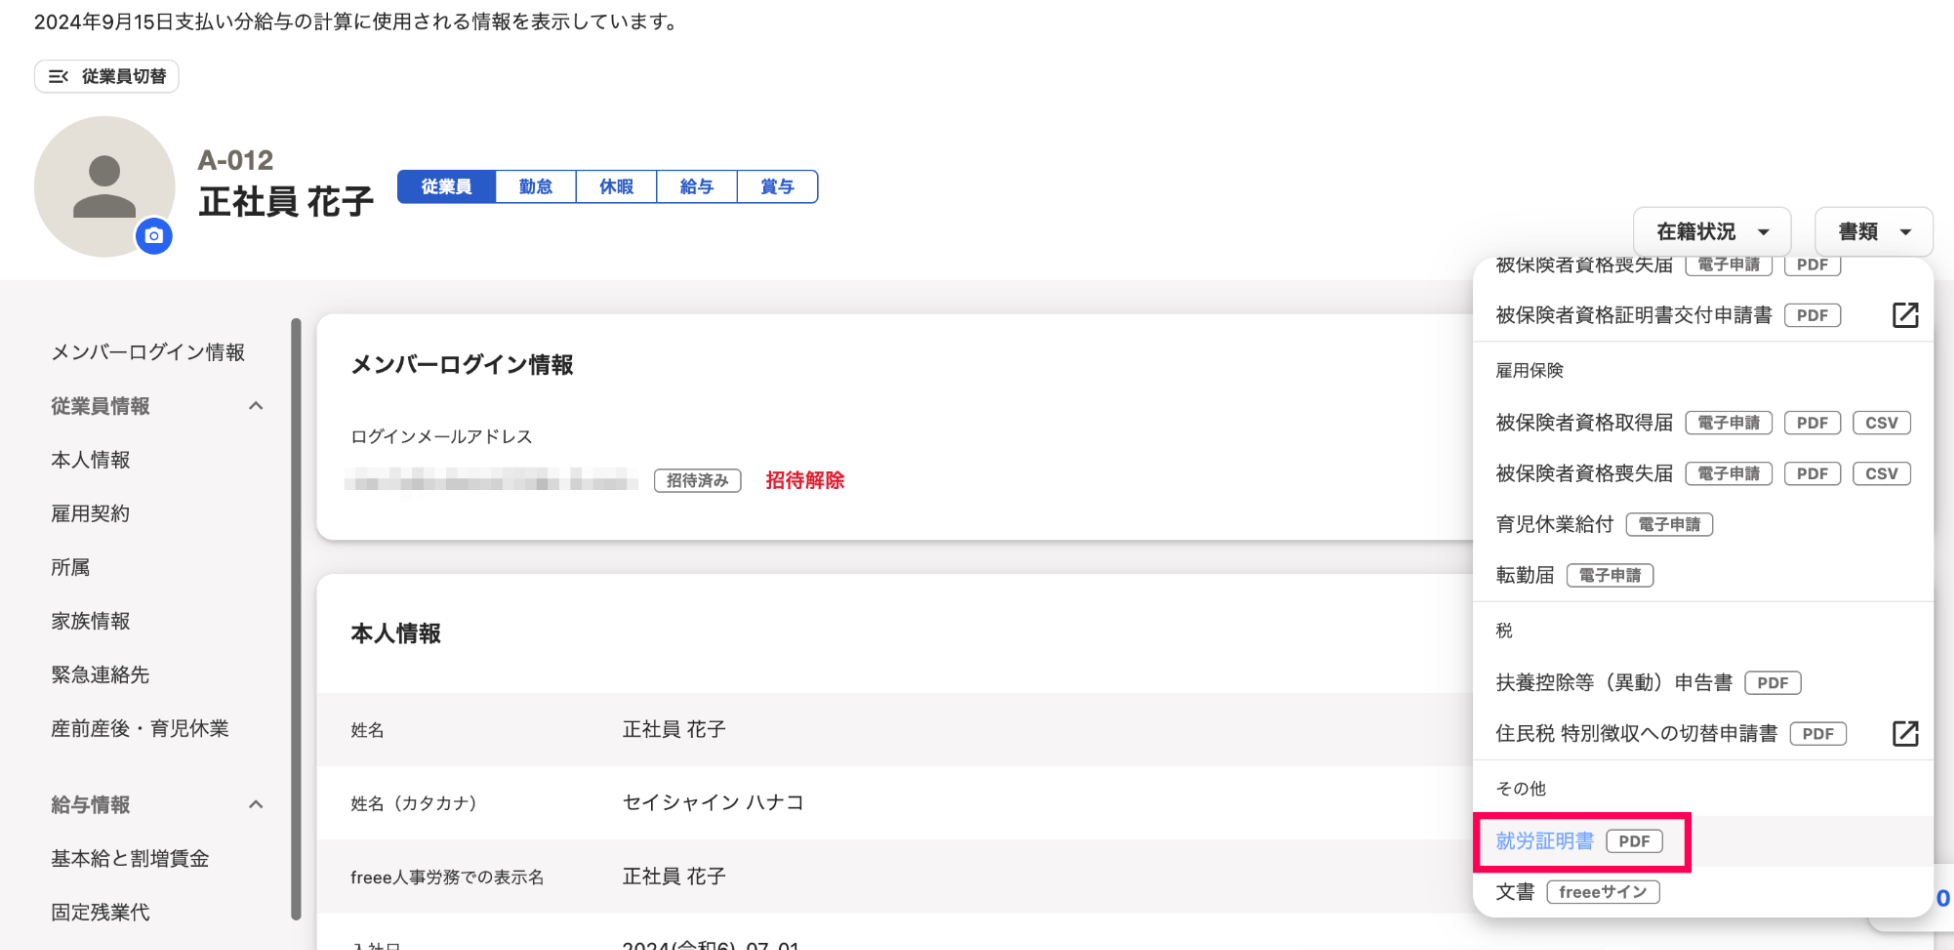Select 所属 in the sidebar
Screen dimensions: 1954x950
pyautogui.click(x=71, y=568)
